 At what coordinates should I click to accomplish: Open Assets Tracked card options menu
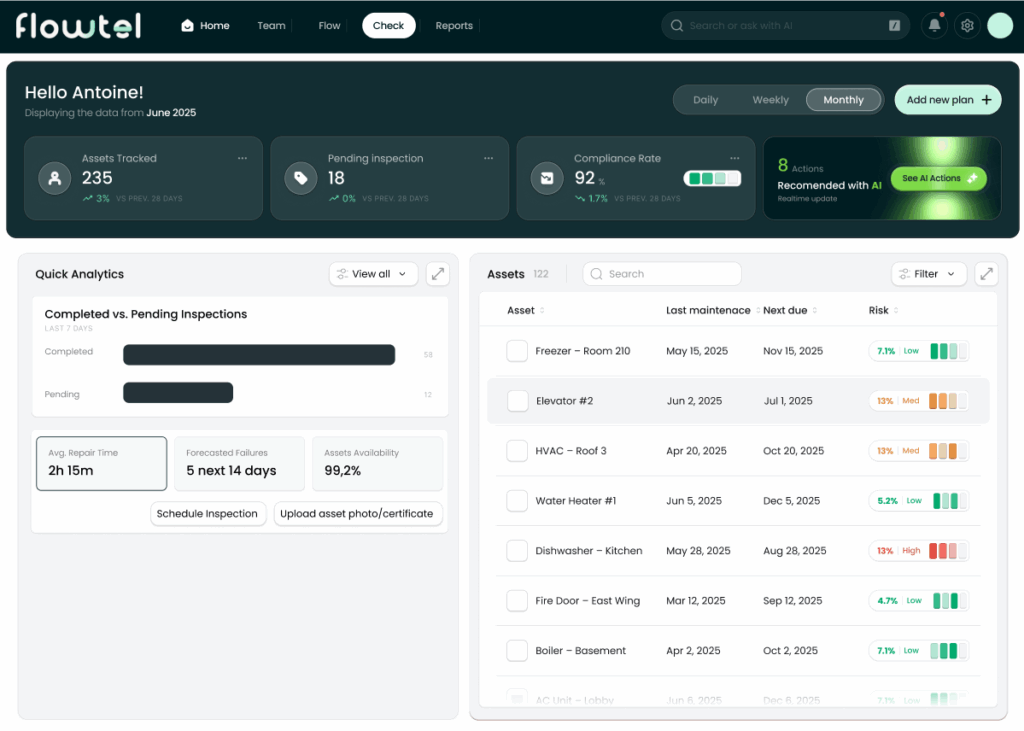242,158
